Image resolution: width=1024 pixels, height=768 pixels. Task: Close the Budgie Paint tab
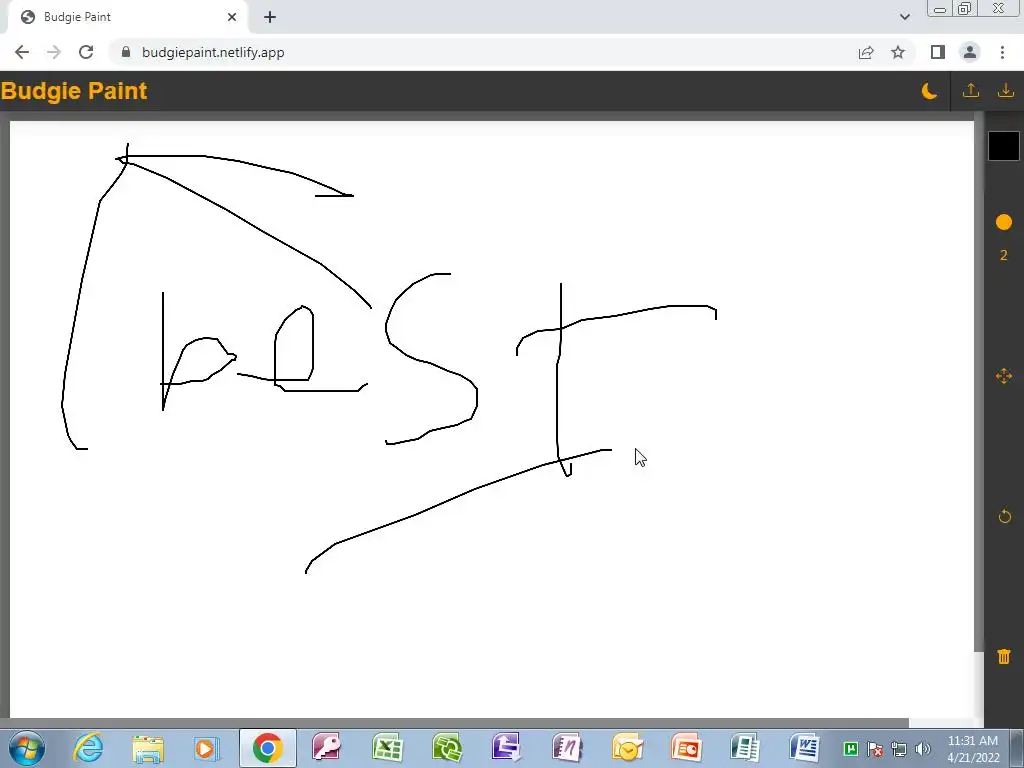click(232, 17)
